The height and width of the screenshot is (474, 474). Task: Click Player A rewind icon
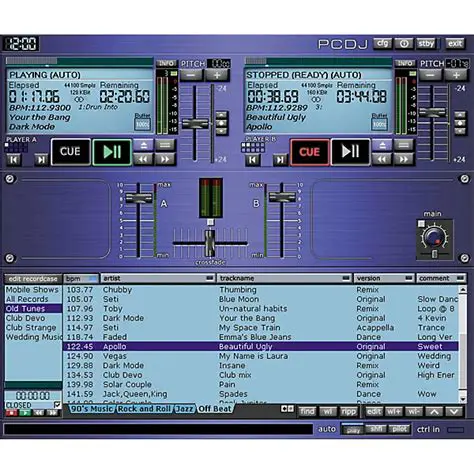(x=144, y=159)
